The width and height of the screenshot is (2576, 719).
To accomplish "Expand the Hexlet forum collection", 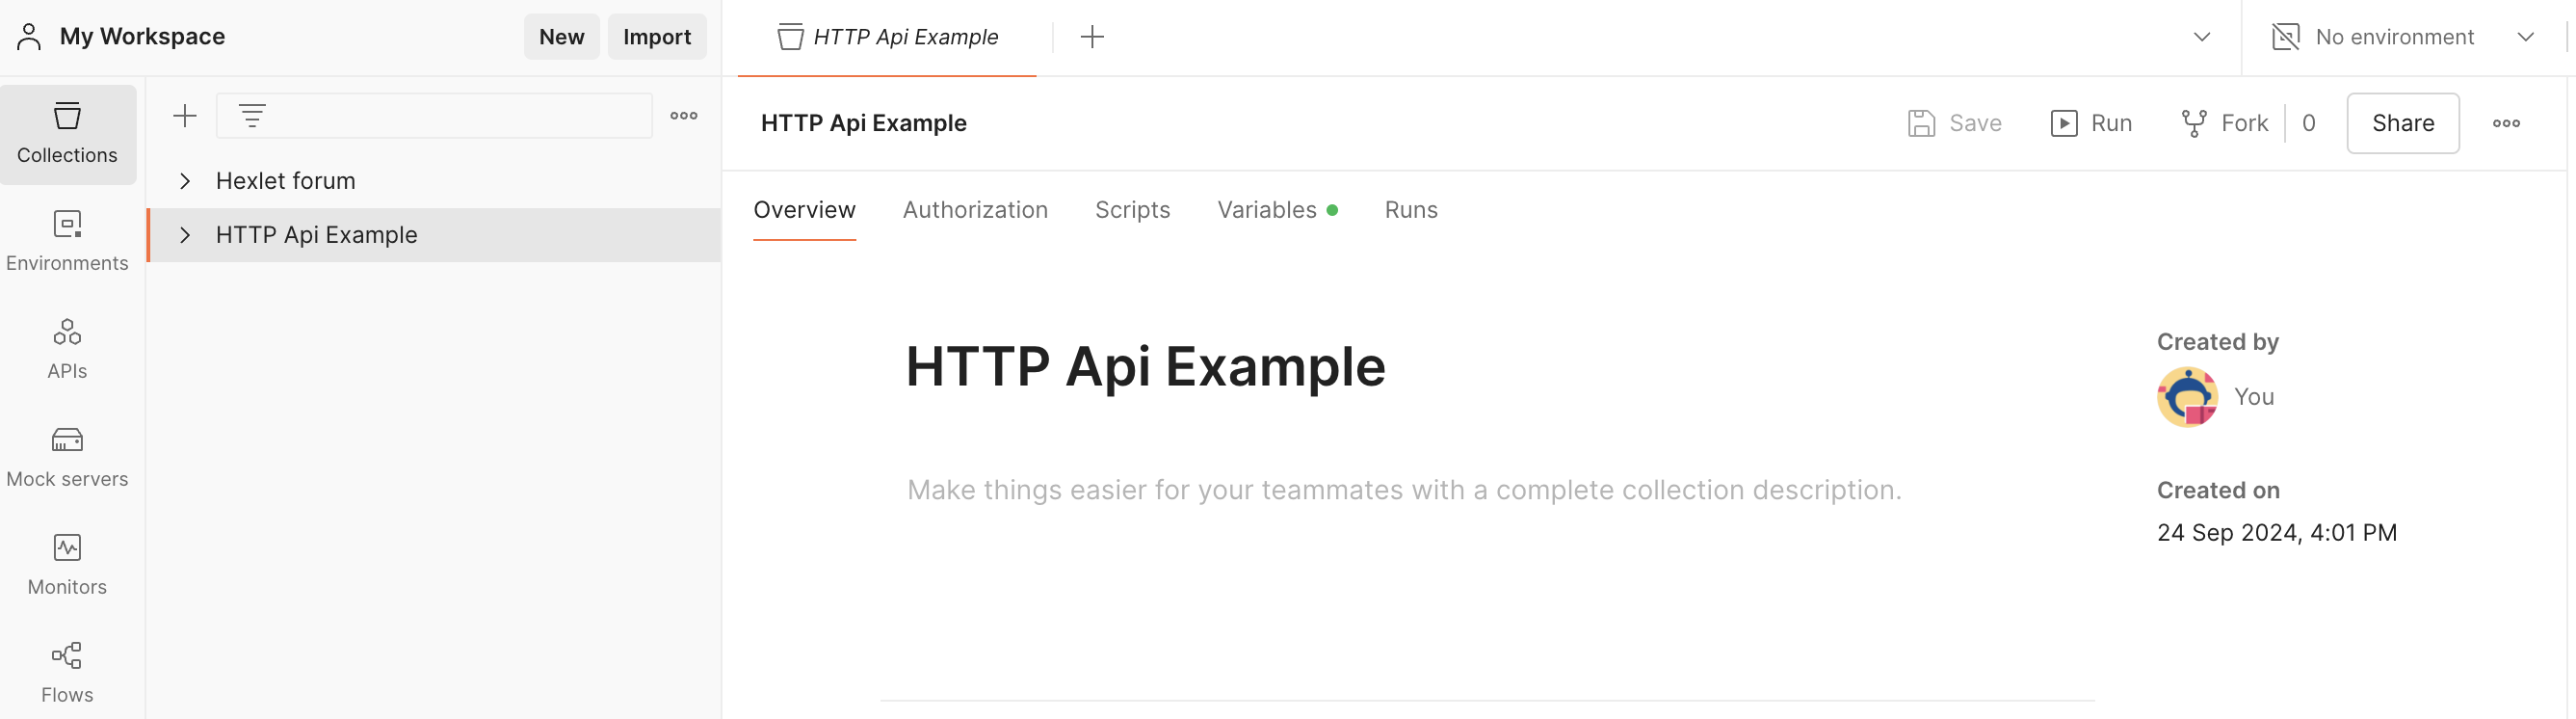I will 185,181.
